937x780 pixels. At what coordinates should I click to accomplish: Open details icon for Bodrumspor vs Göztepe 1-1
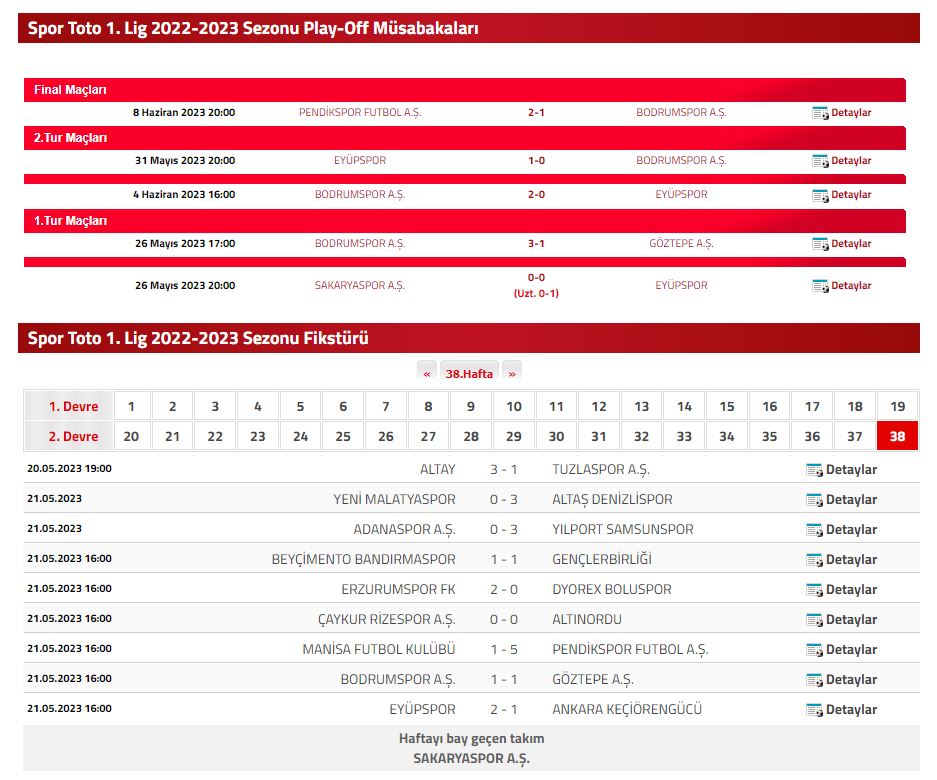(x=814, y=680)
